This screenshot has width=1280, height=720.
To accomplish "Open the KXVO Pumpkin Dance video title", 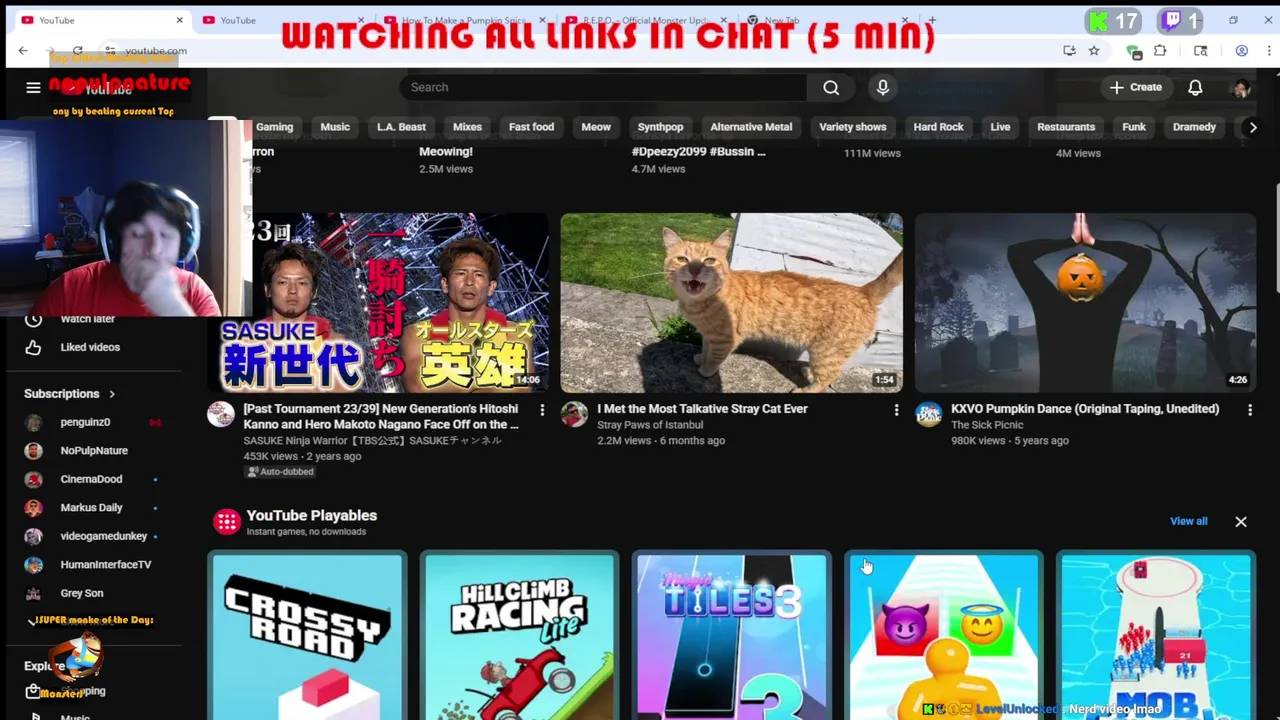I will click(x=1085, y=408).
